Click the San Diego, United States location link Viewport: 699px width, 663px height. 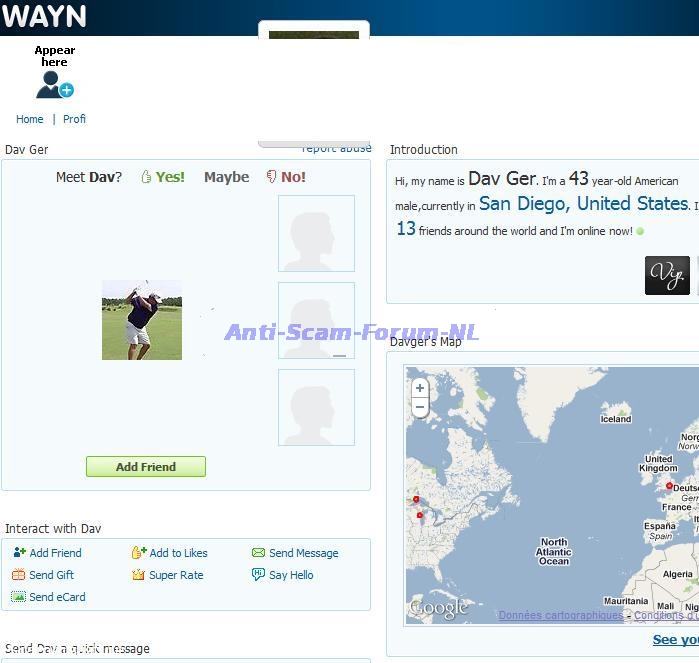tap(583, 204)
